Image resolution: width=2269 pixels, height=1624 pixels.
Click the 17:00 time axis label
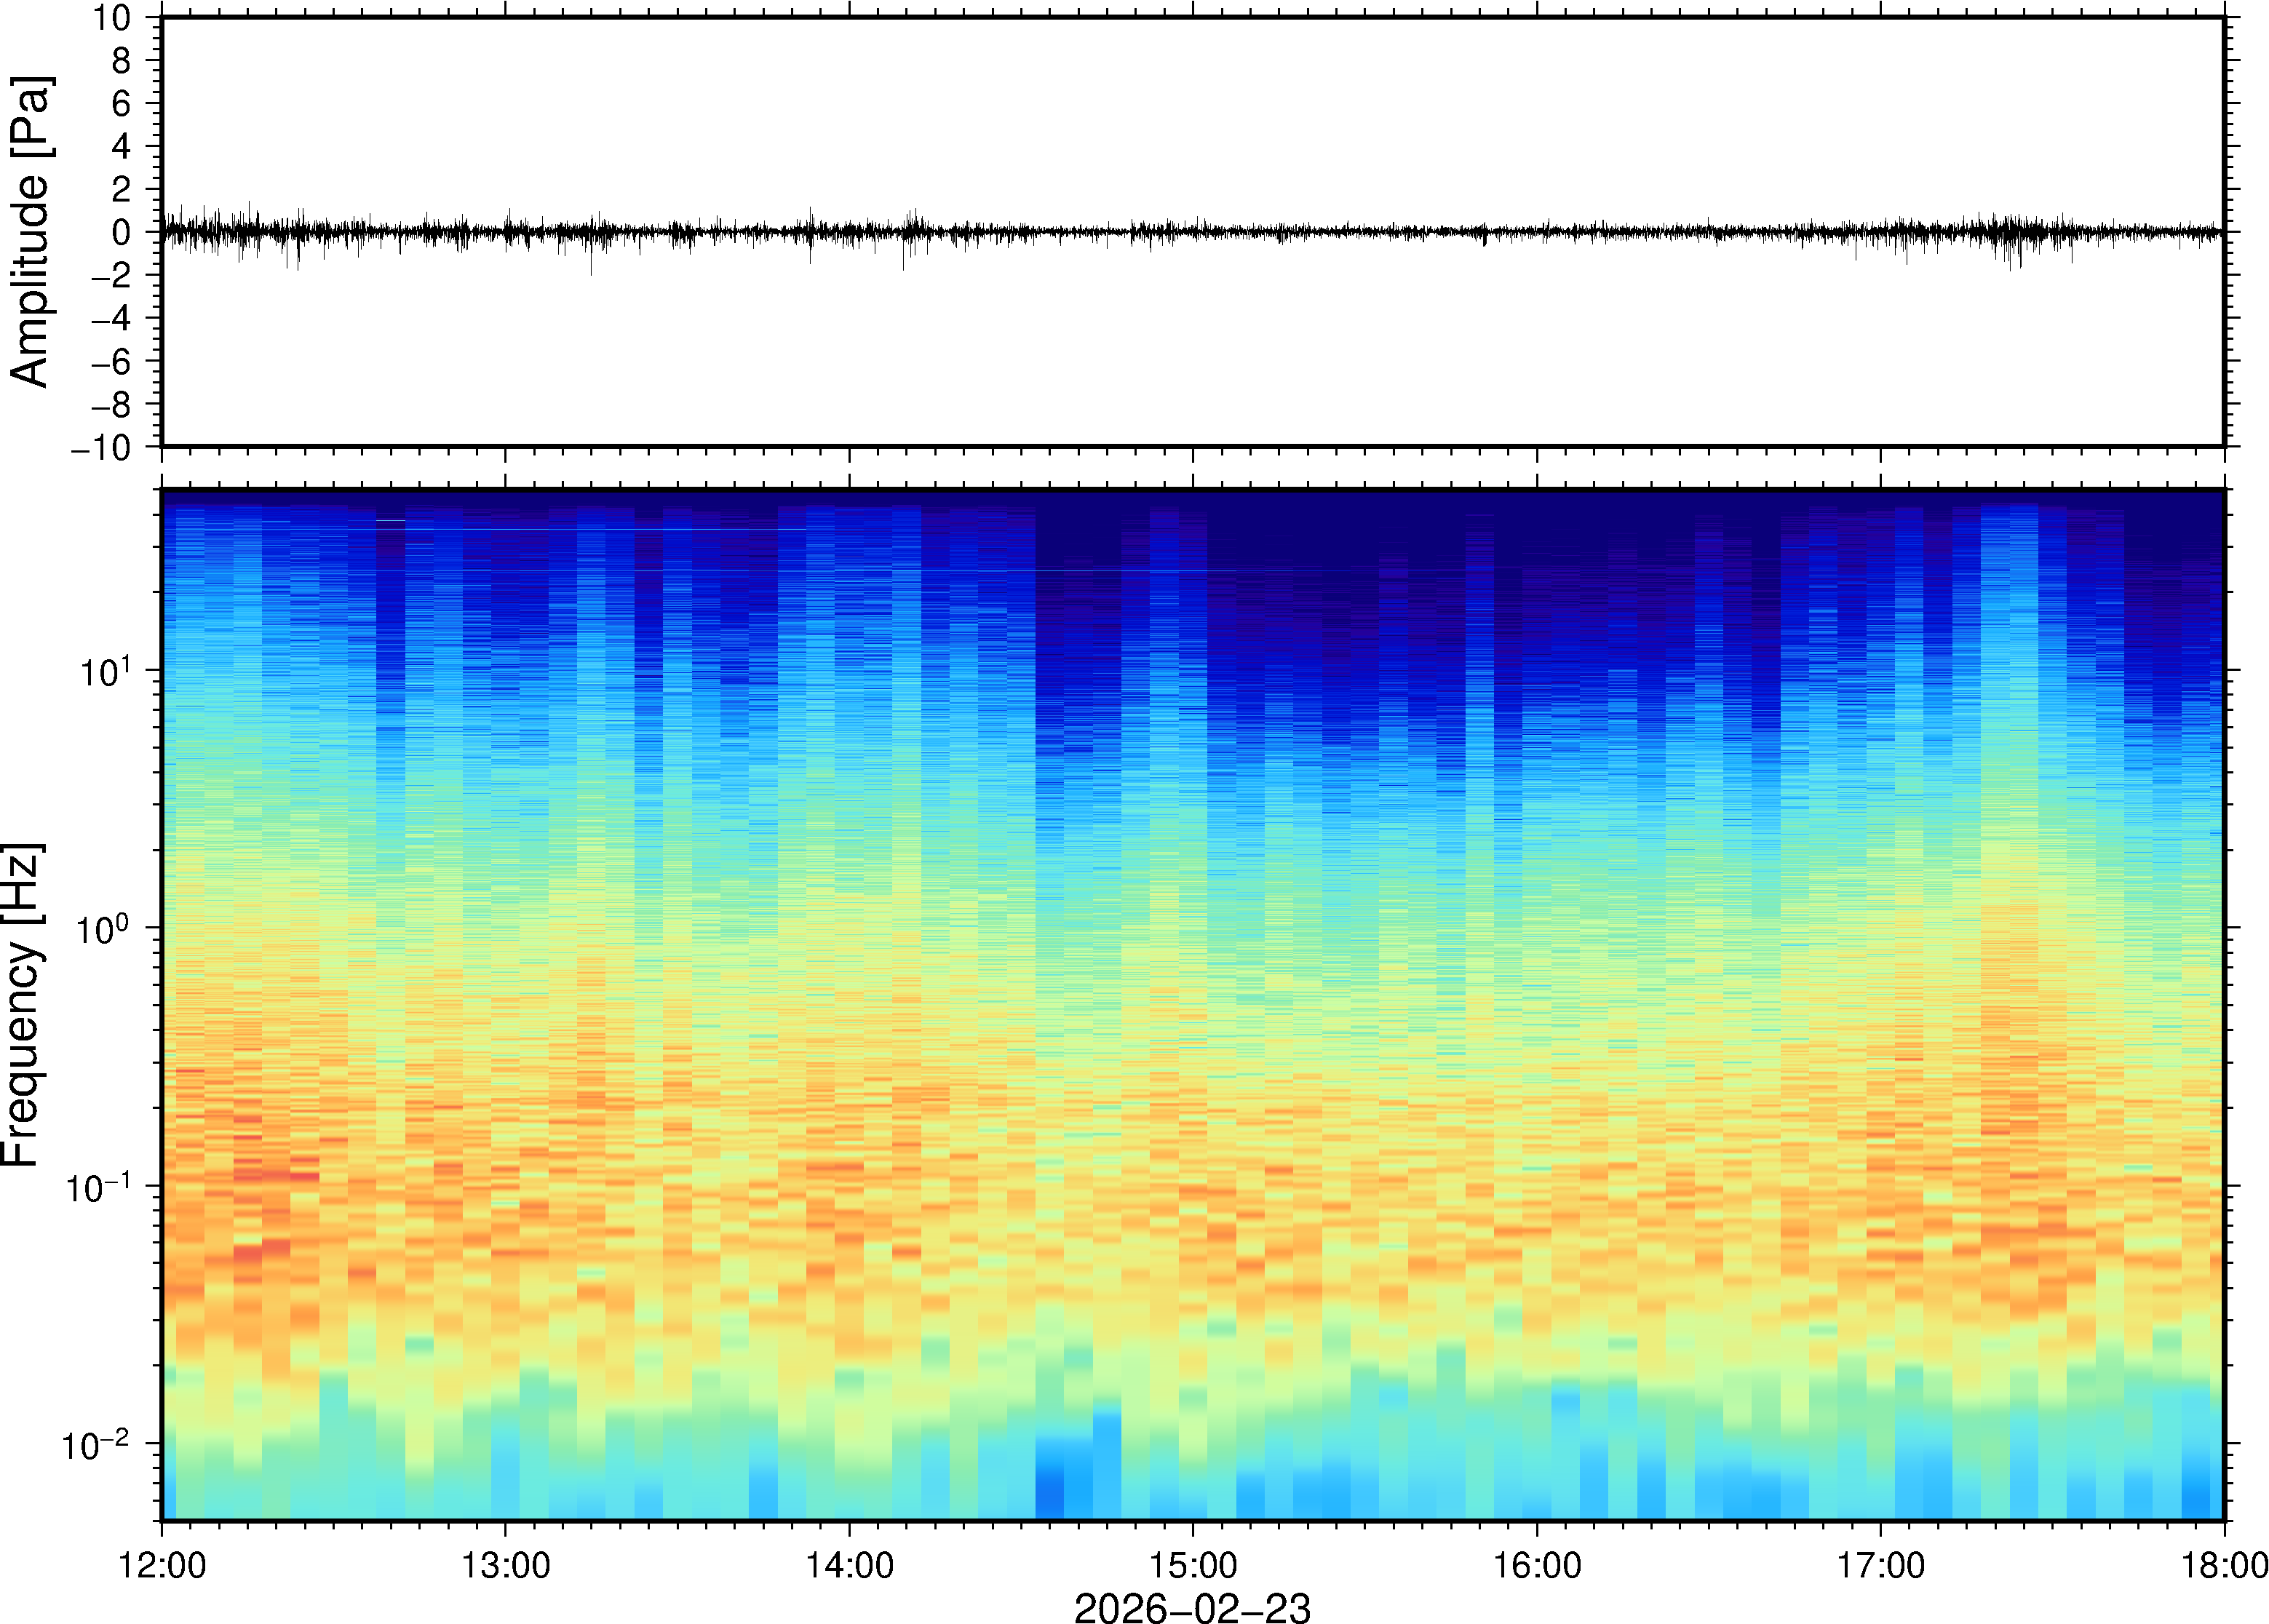(x=1880, y=1565)
